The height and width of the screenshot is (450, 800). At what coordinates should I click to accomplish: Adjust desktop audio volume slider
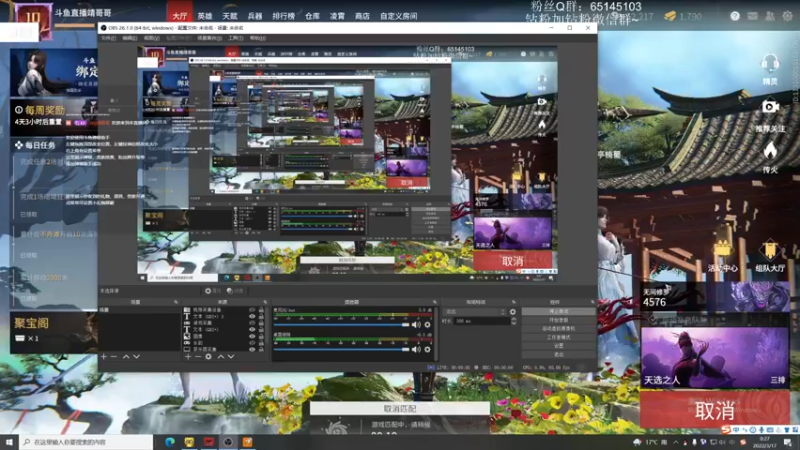[x=341, y=349]
